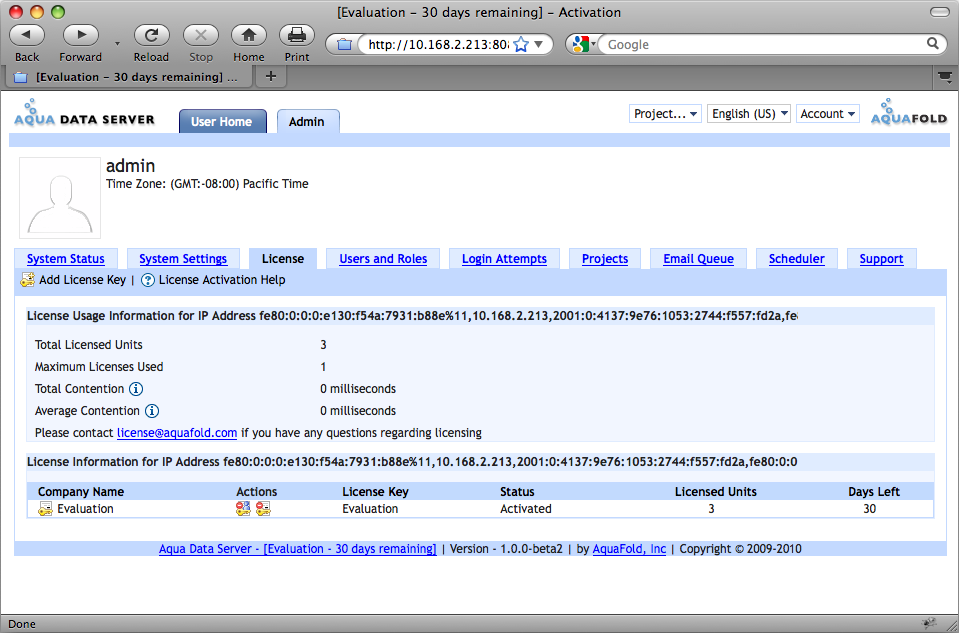Open the Users and Roles tab
Viewport: 959px width, 633px height.
tap(383, 259)
